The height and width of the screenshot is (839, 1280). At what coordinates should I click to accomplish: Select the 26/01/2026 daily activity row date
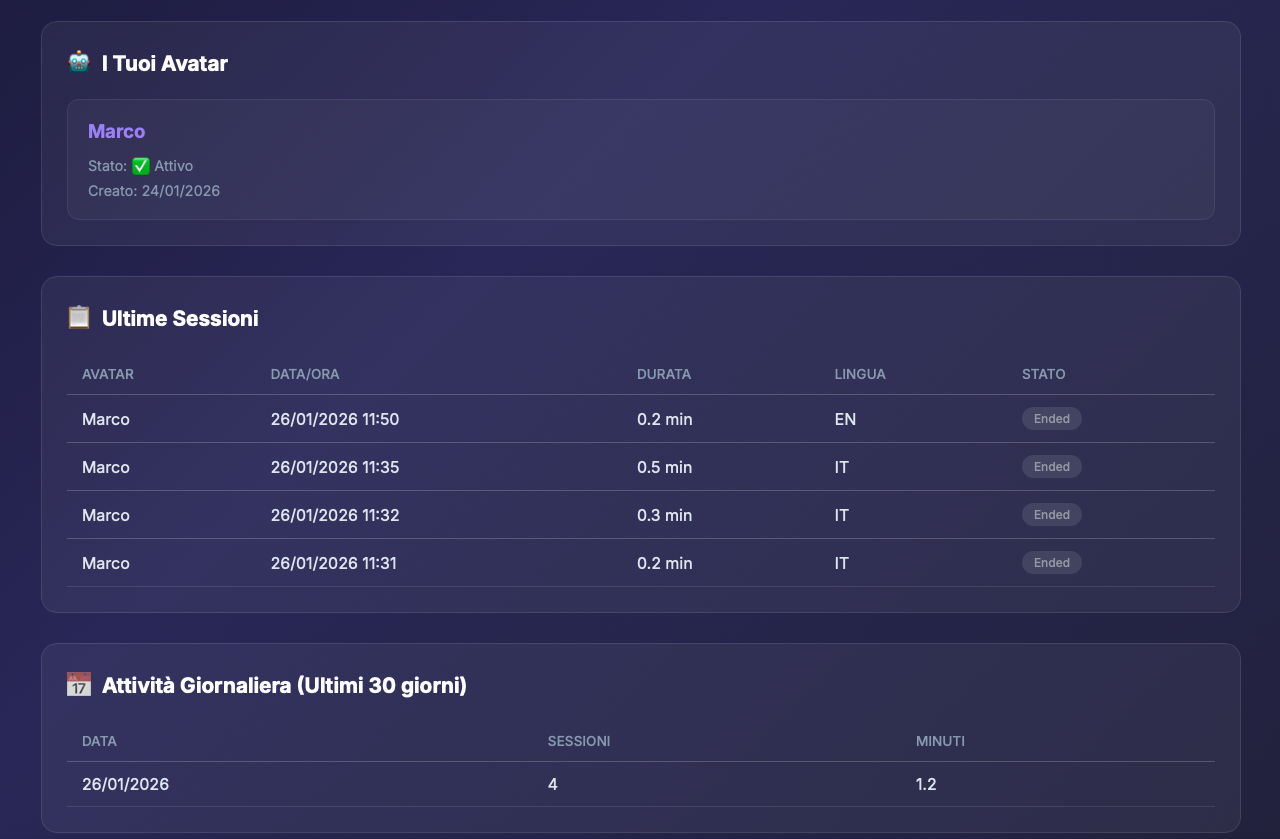[x=125, y=784]
